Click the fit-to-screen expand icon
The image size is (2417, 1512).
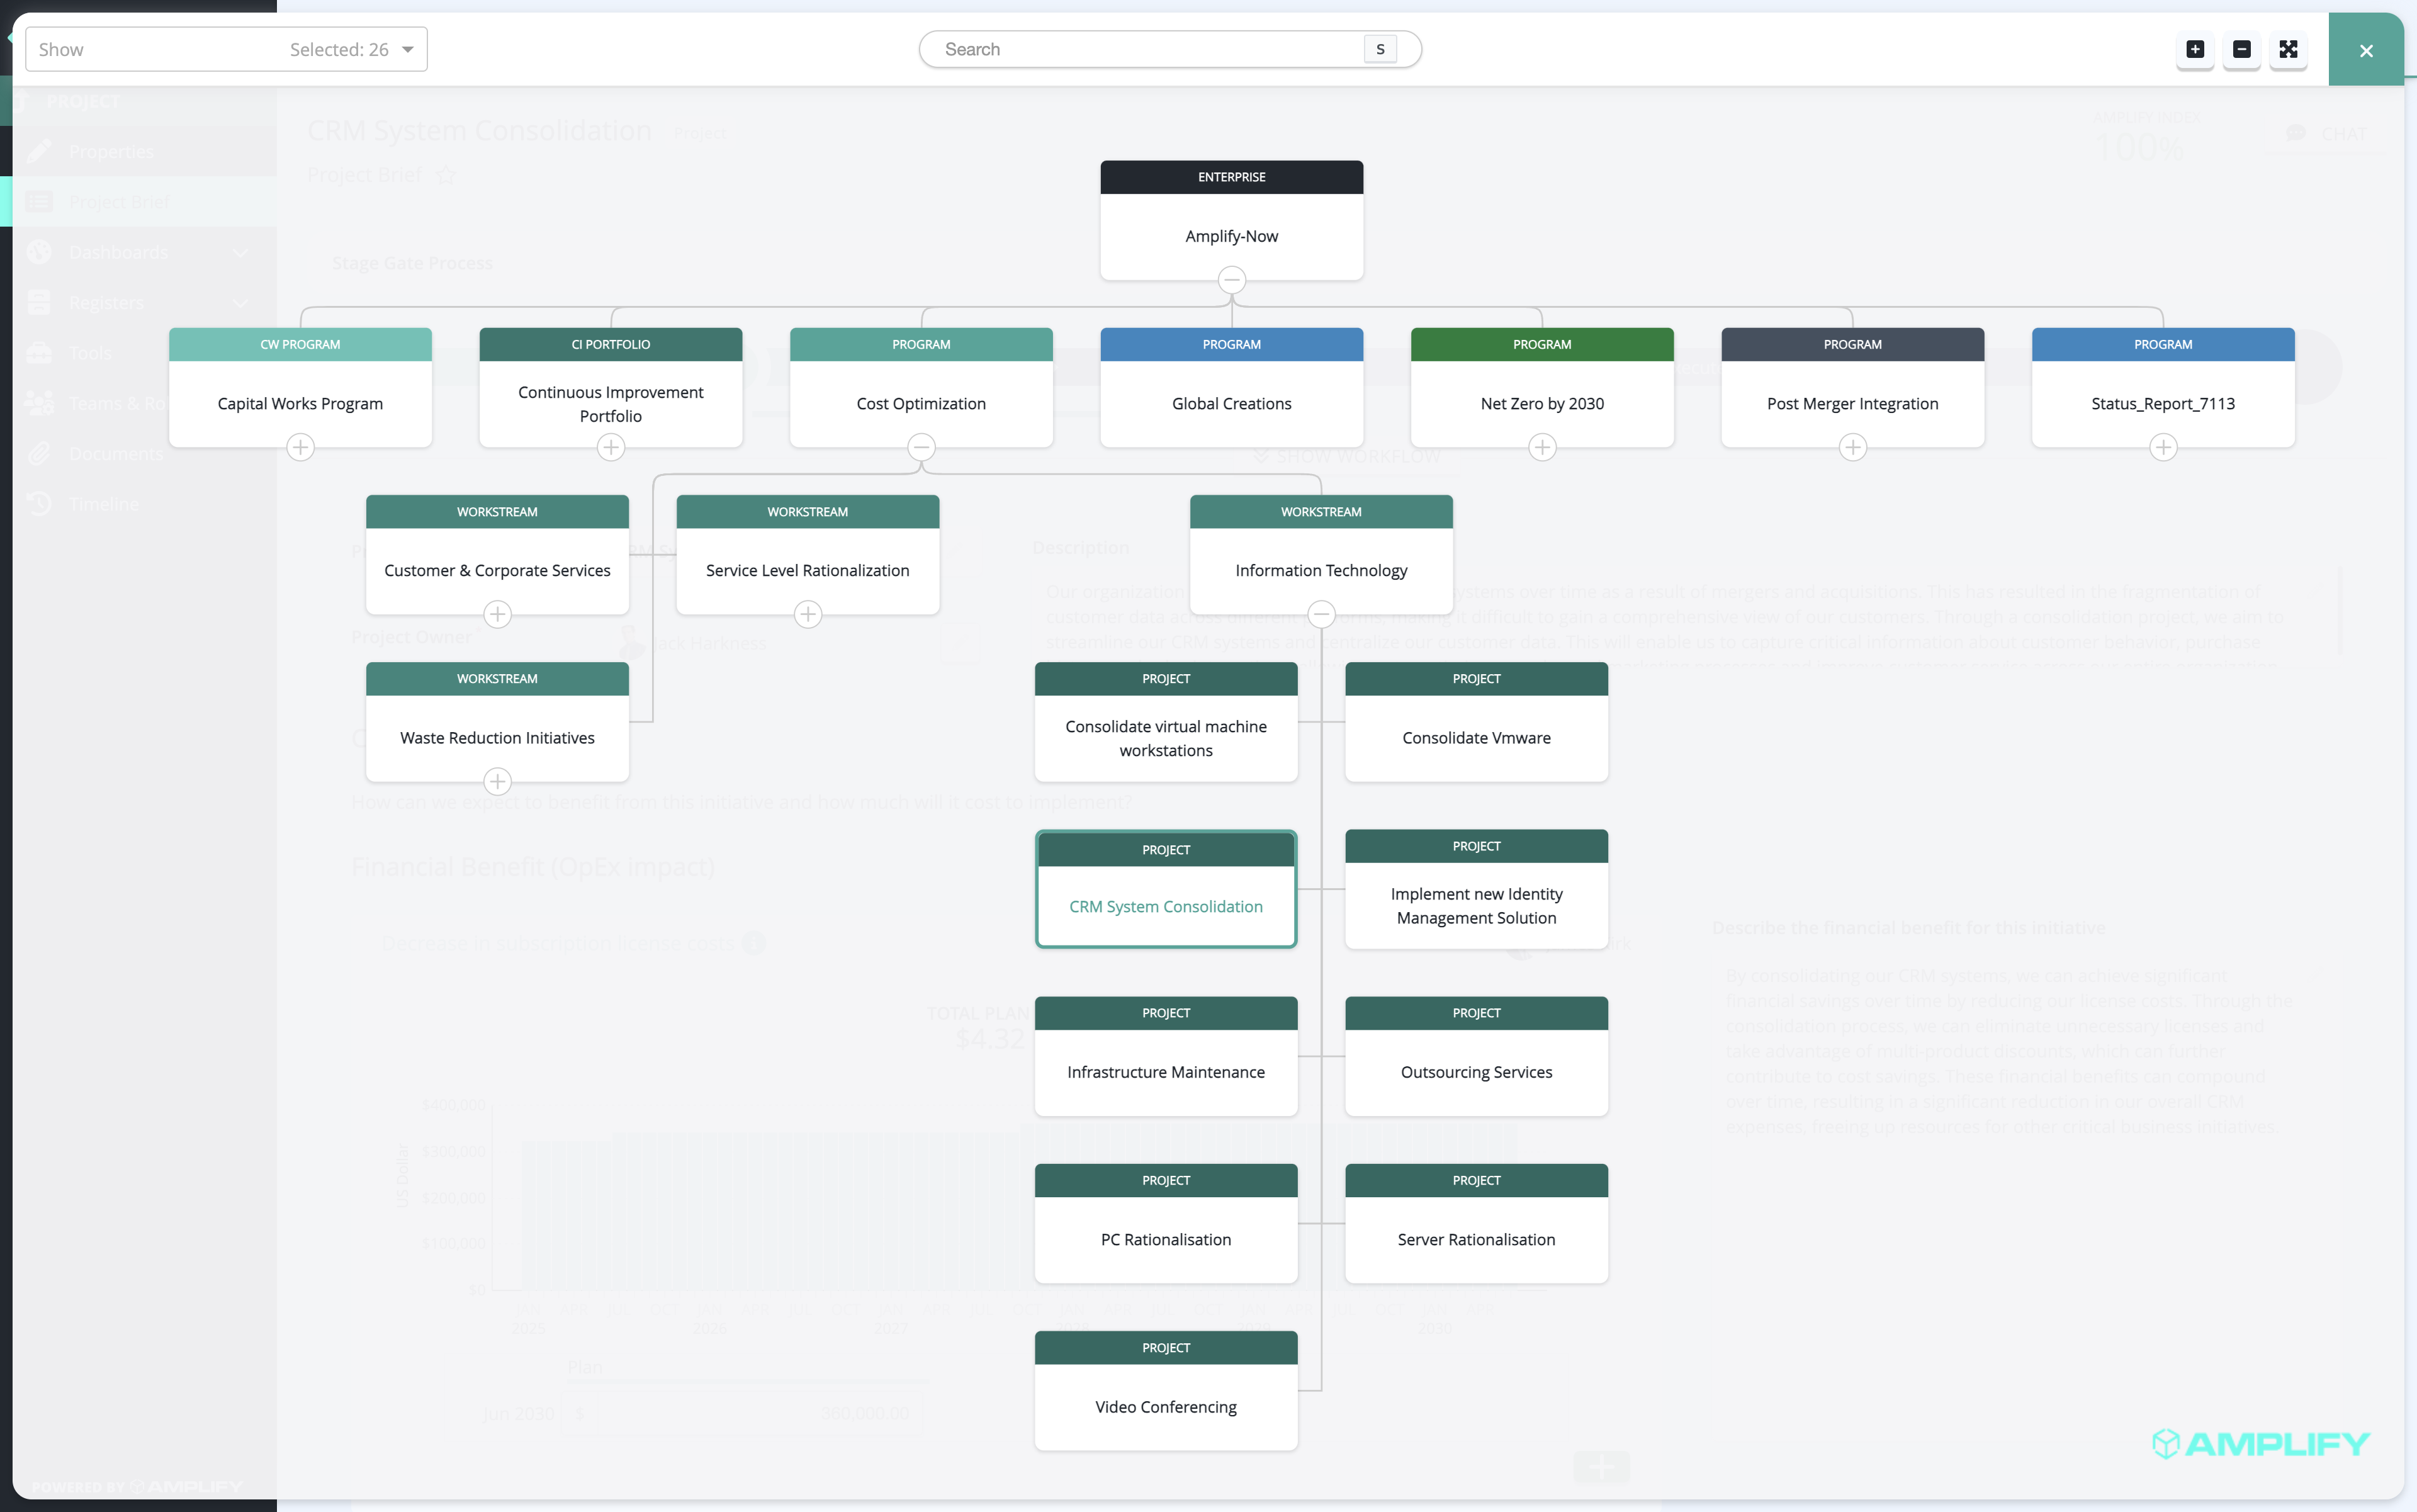pos(2288,49)
